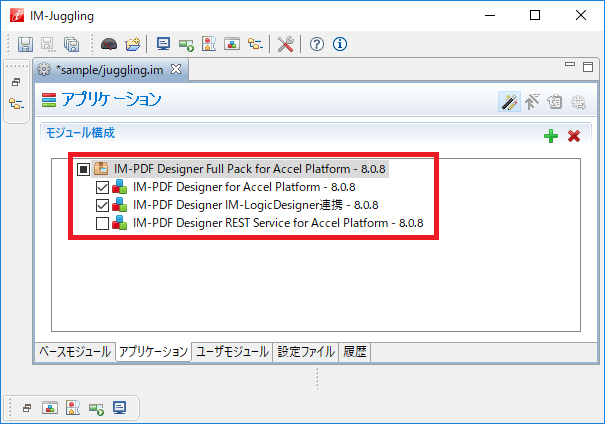Open the ユーザモジュール tab

(232, 351)
